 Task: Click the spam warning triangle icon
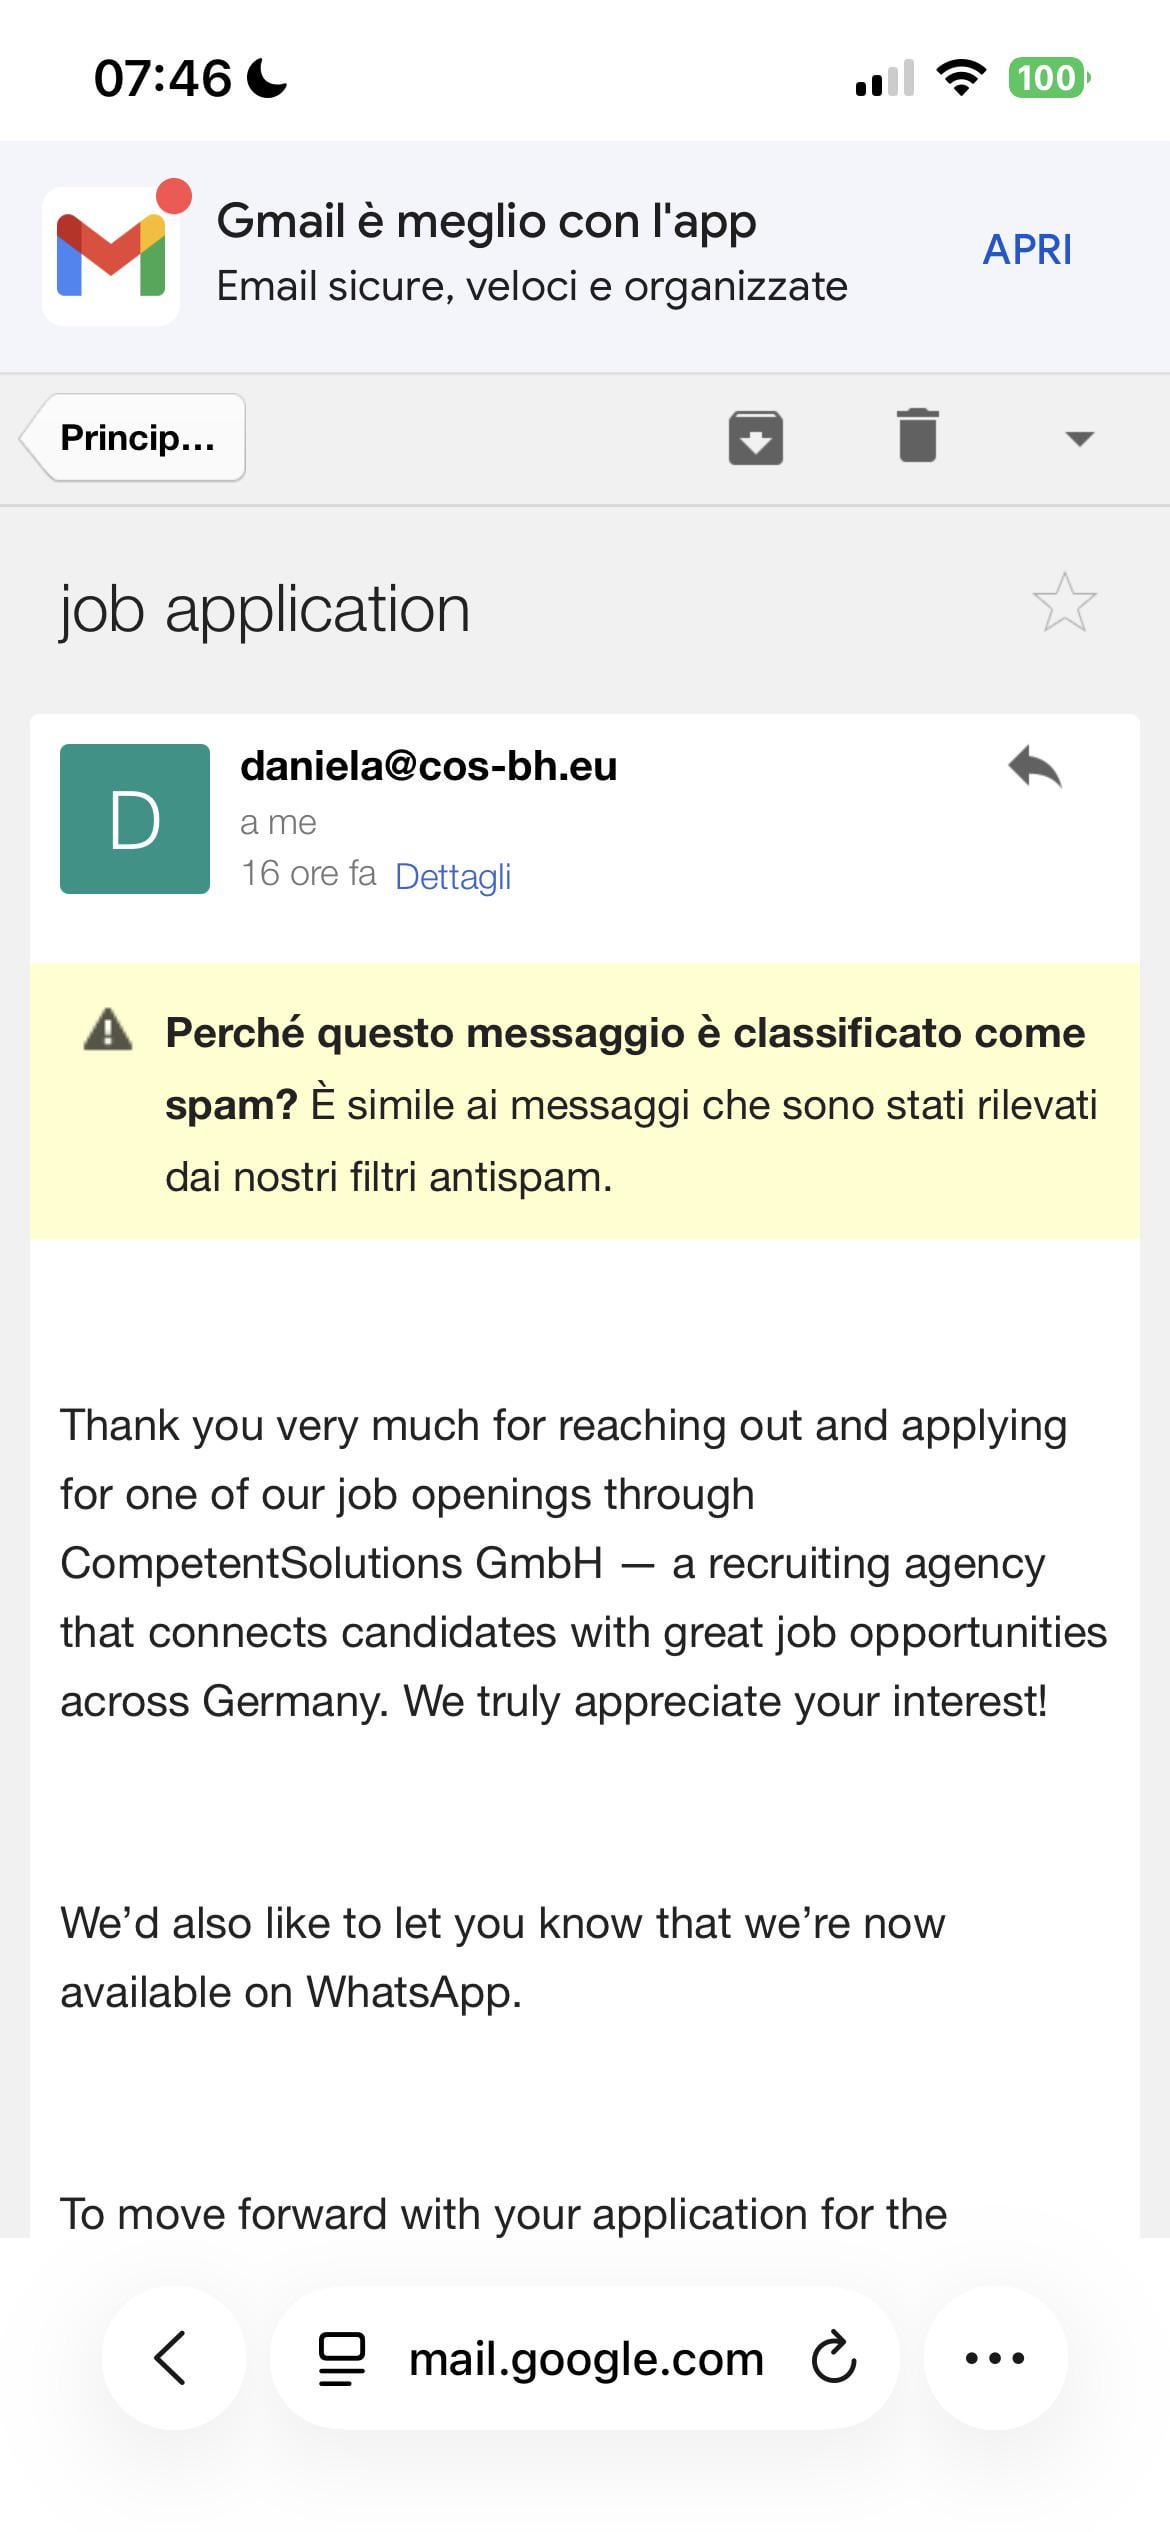point(108,1030)
